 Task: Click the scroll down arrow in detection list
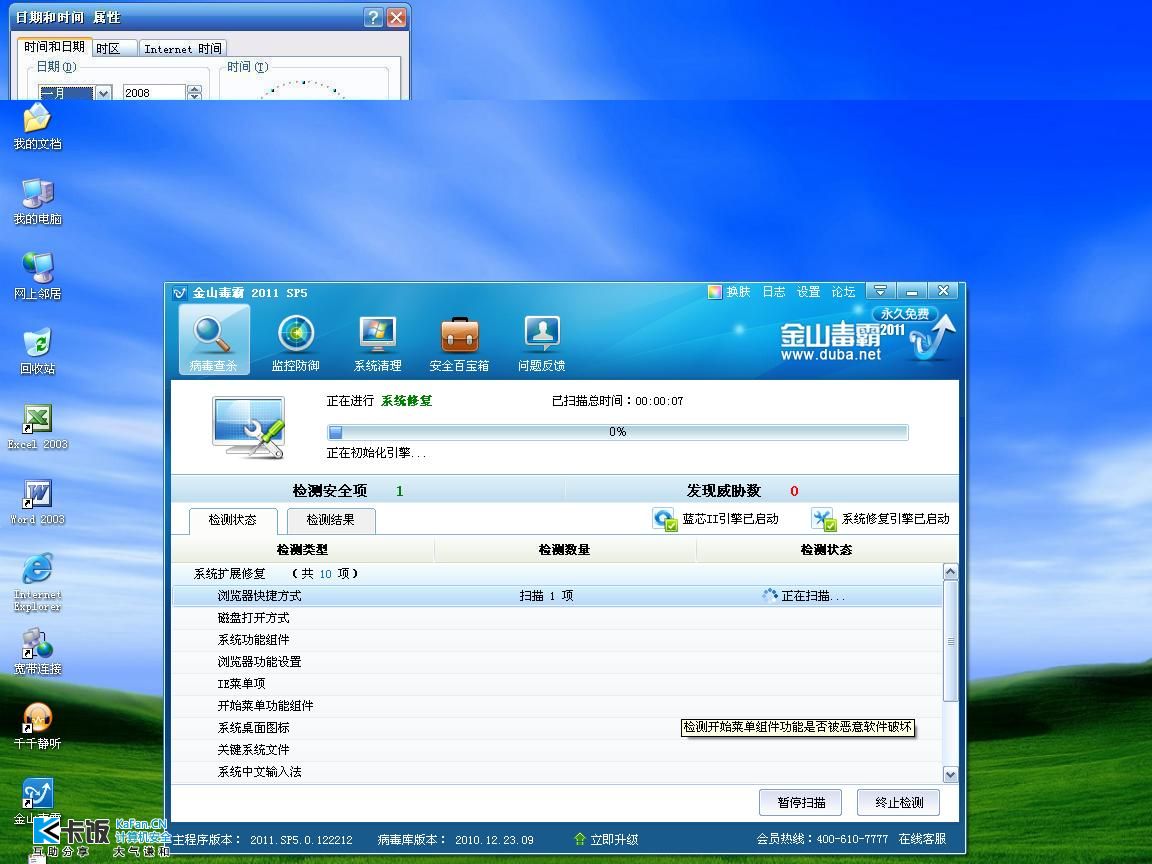tap(950, 774)
